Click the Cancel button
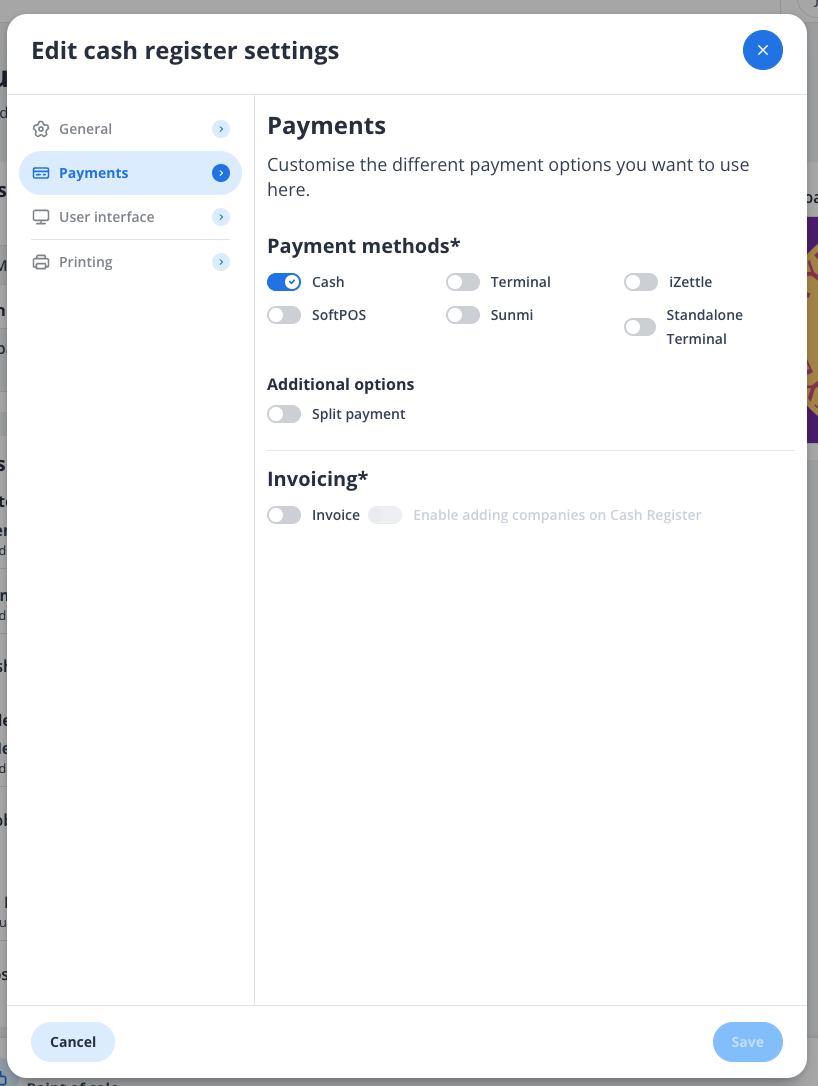This screenshot has height=1086, width=818. pos(72,1041)
